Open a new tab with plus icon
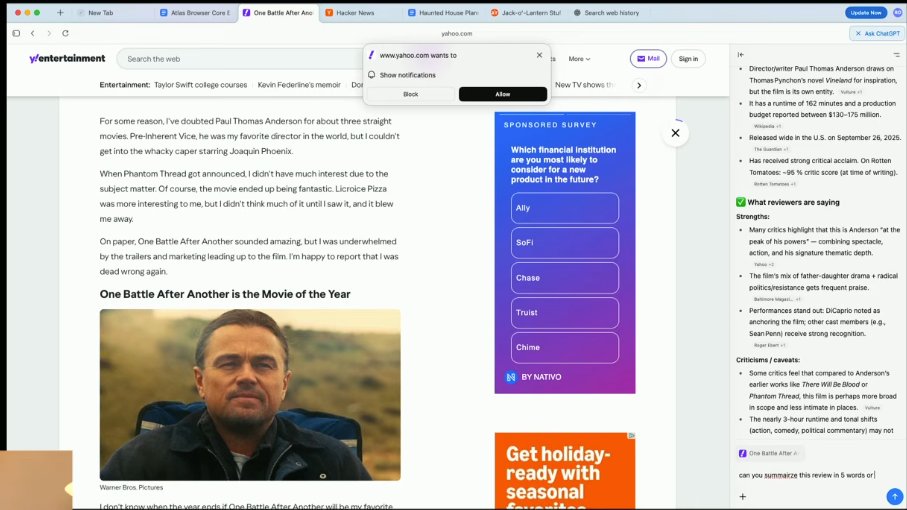The image size is (907, 510). [x=60, y=12]
